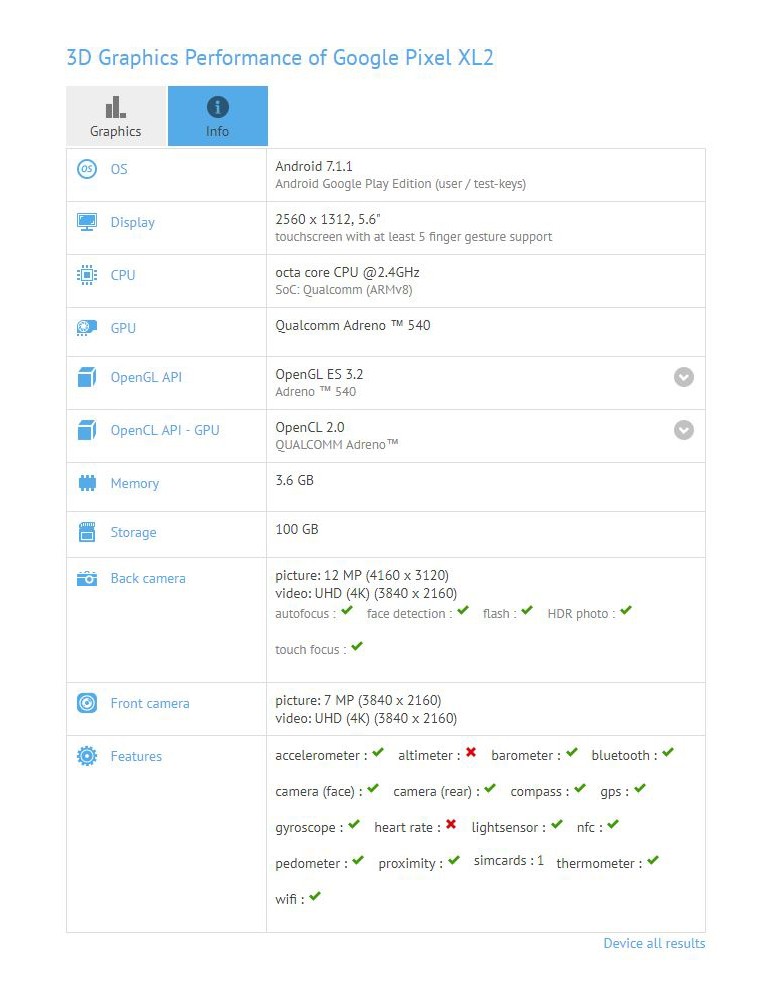Click the info circle icon on Info tab
774x992 pixels.
218,107
